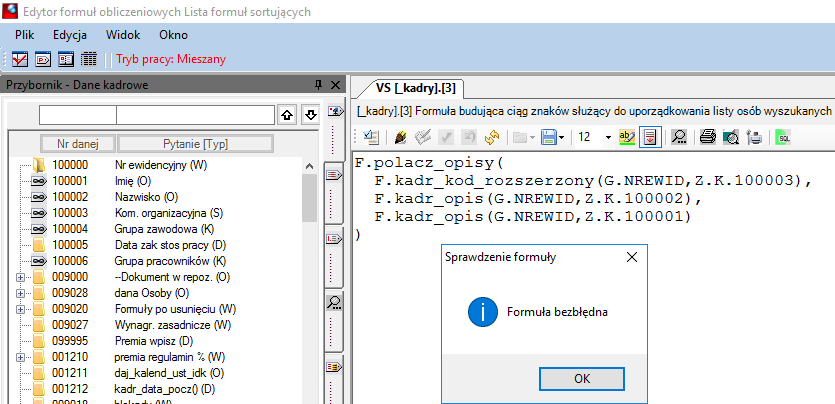Select tree row 100006 Grupa pracowników (K)

tap(130, 261)
